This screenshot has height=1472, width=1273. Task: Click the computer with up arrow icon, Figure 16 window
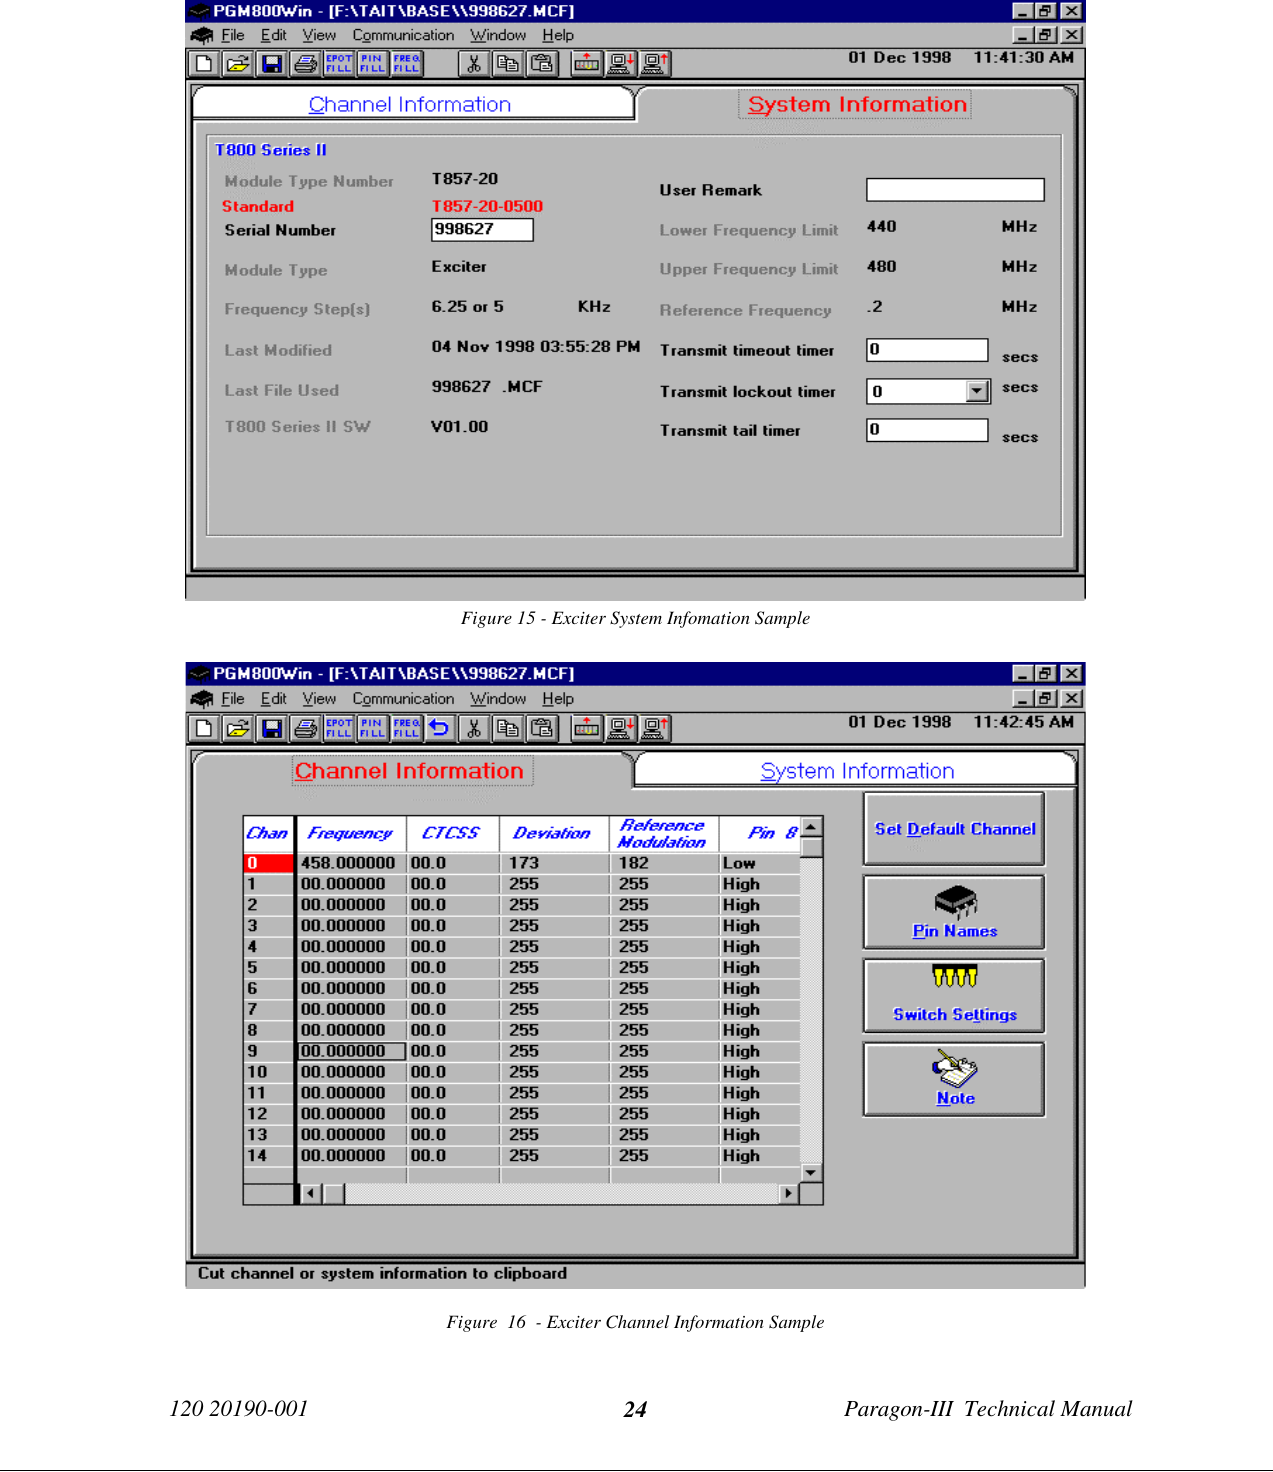pos(655,728)
